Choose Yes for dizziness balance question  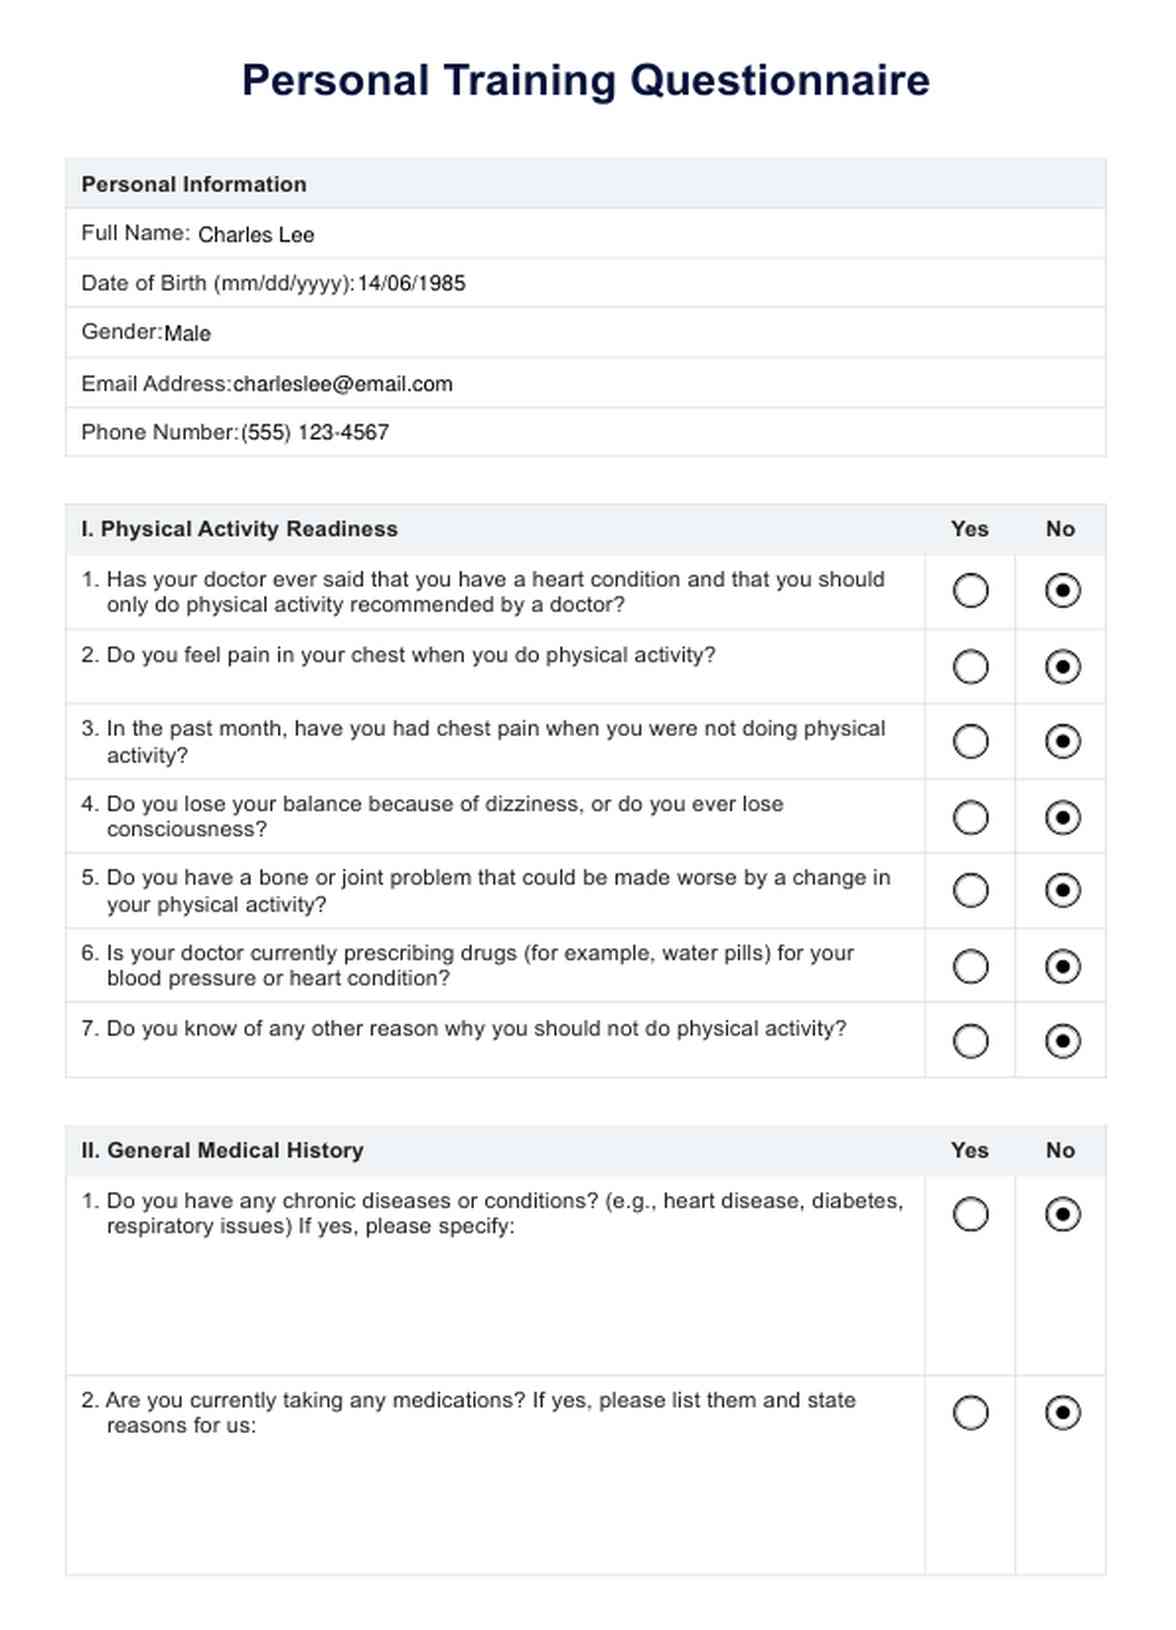(970, 818)
